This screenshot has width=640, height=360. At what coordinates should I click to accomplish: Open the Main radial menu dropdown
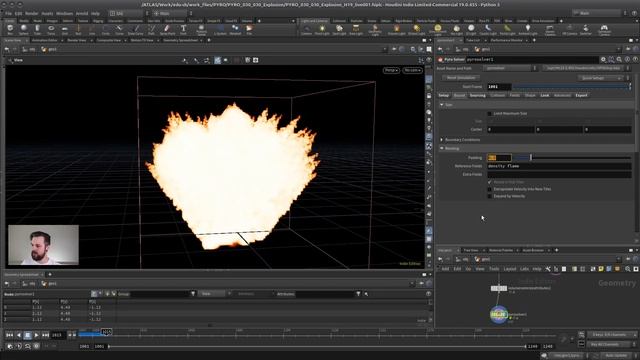(173, 13)
